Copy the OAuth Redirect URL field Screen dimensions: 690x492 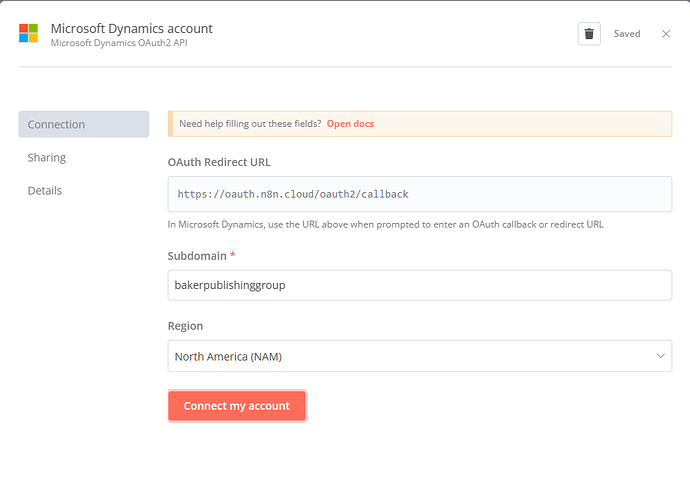pyautogui.click(x=420, y=194)
